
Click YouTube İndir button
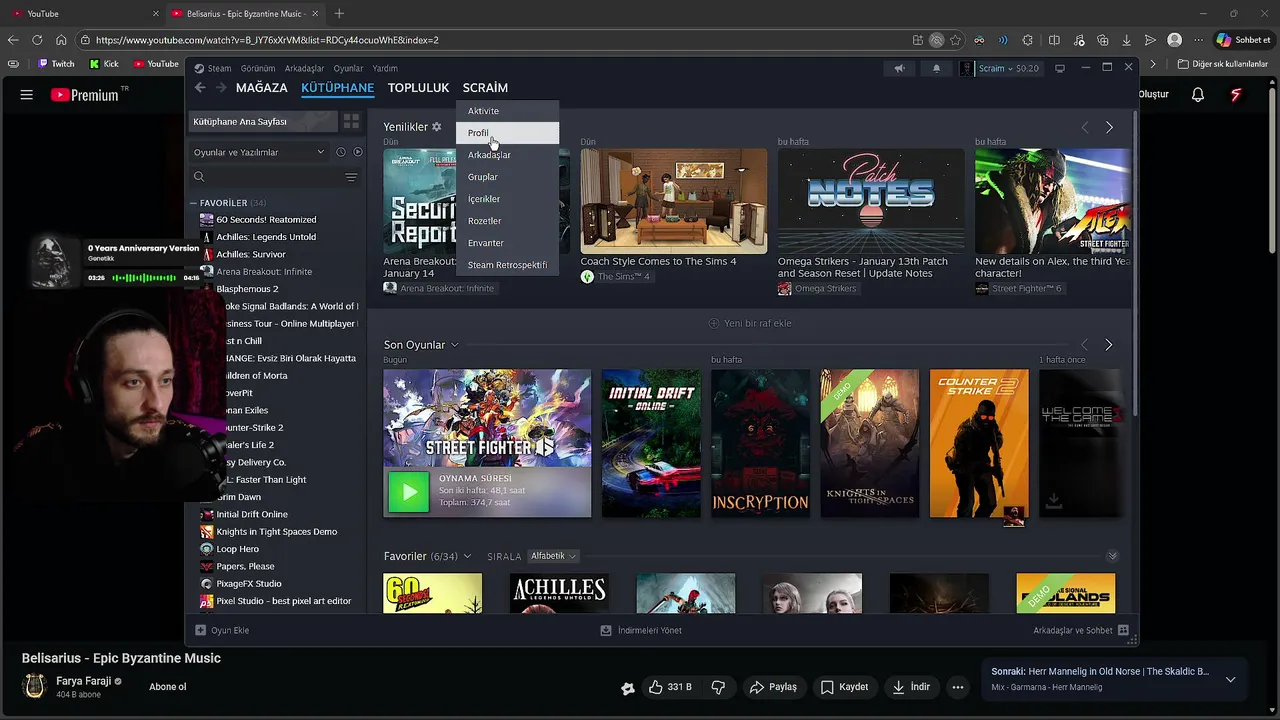pos(911,687)
